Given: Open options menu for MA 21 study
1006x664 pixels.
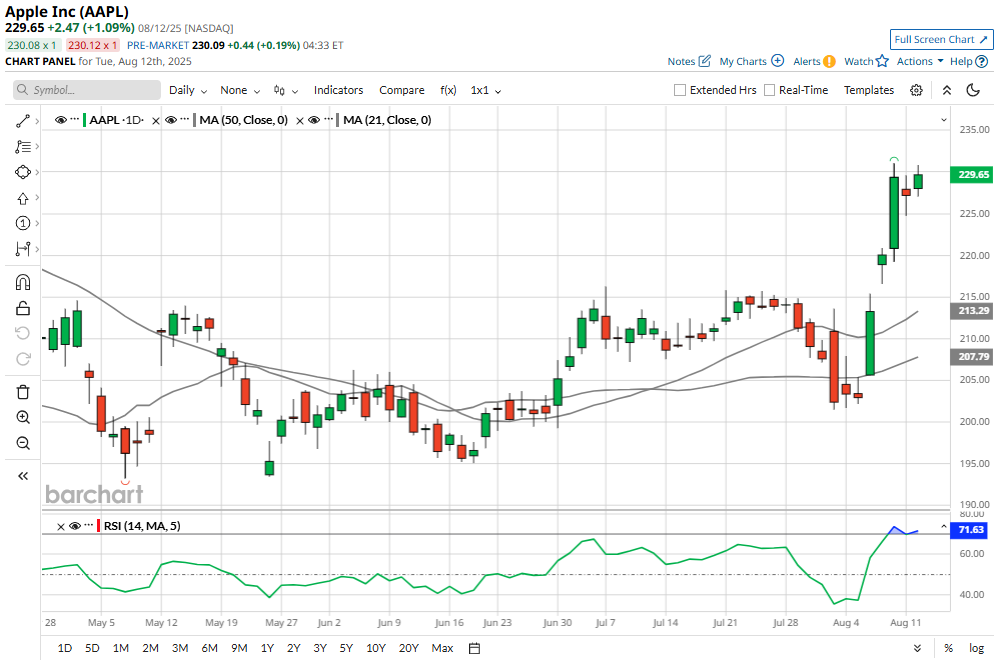Looking at the screenshot, I should [x=328, y=120].
